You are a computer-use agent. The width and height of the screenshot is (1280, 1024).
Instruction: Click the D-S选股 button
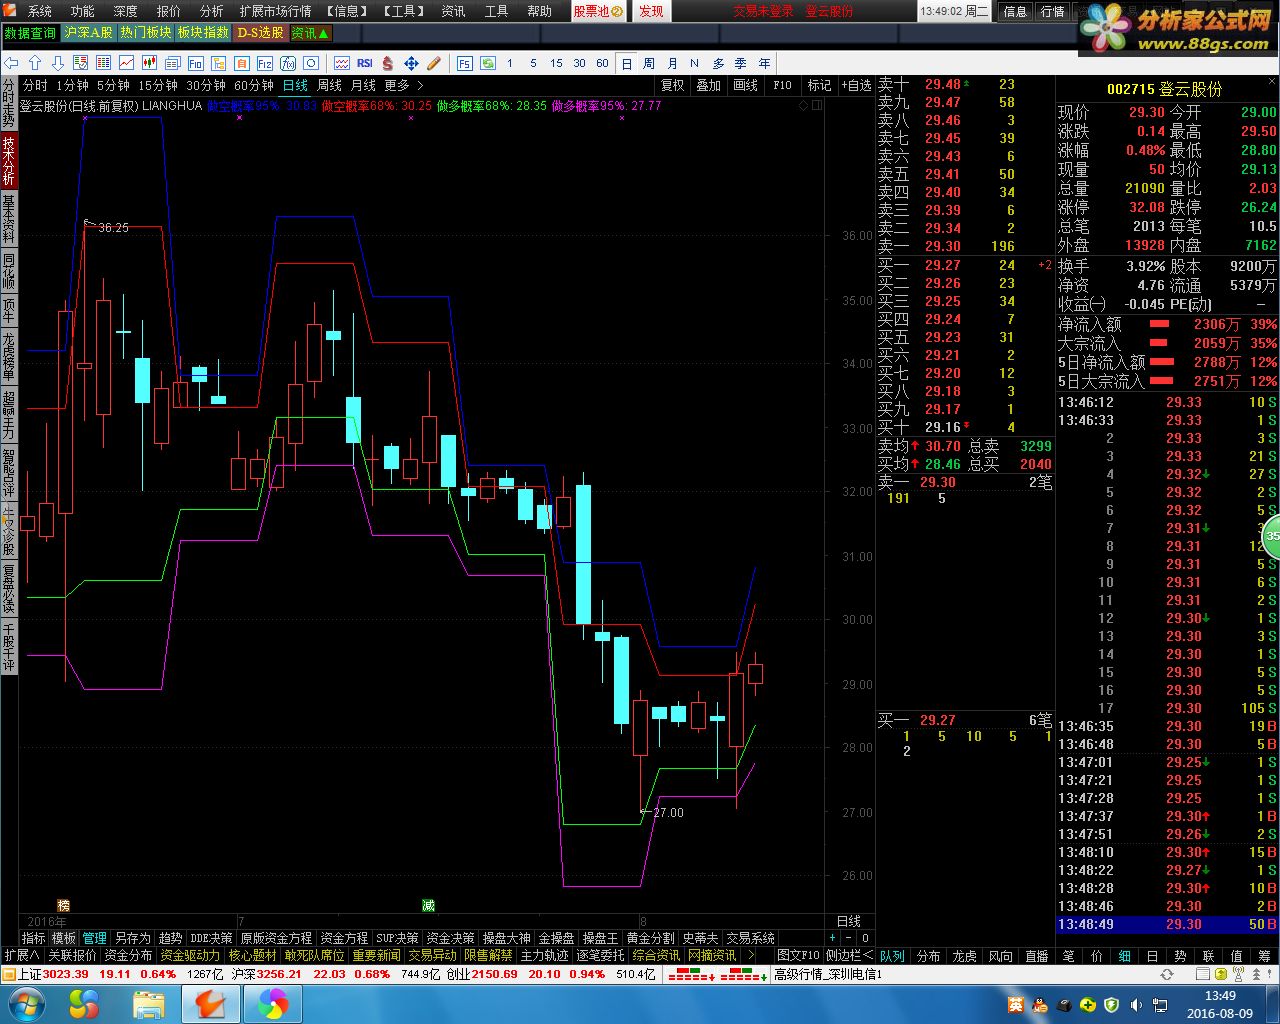pyautogui.click(x=261, y=33)
